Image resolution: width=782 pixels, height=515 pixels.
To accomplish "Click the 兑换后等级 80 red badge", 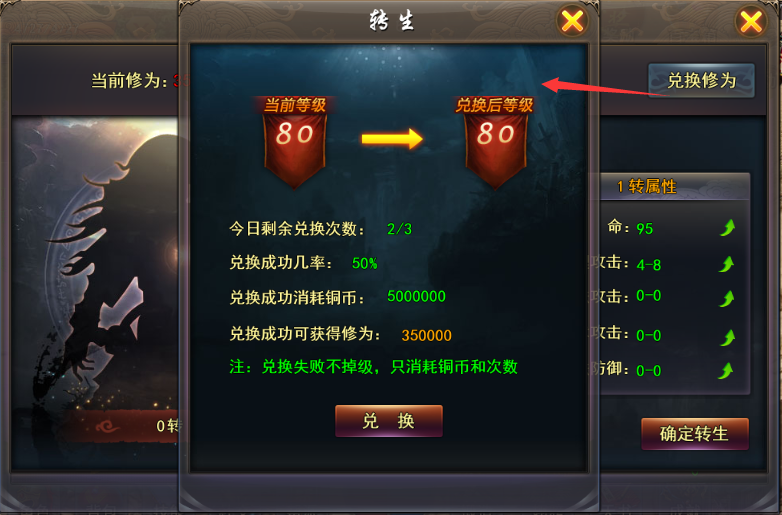I will (x=495, y=142).
